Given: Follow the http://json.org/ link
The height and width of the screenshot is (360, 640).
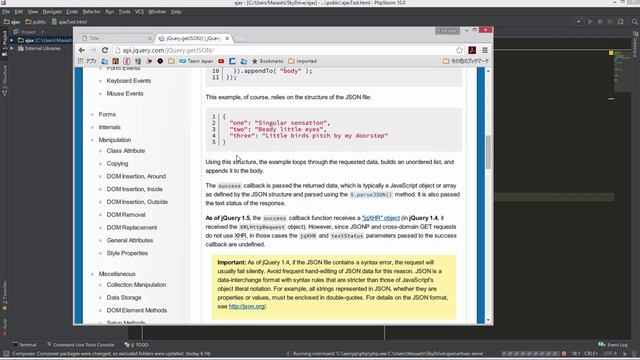Looking at the screenshot, I should pos(247,306).
